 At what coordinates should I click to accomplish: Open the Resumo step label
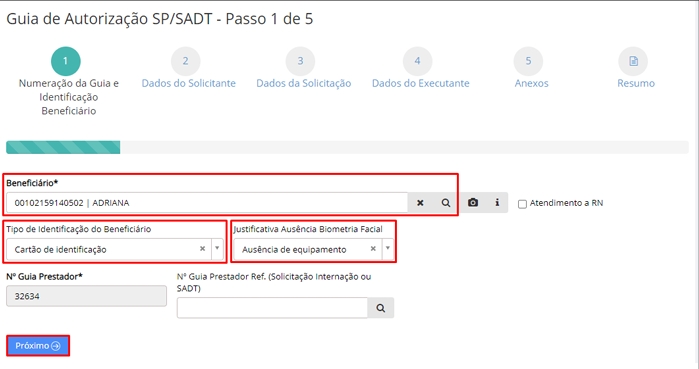tap(636, 83)
